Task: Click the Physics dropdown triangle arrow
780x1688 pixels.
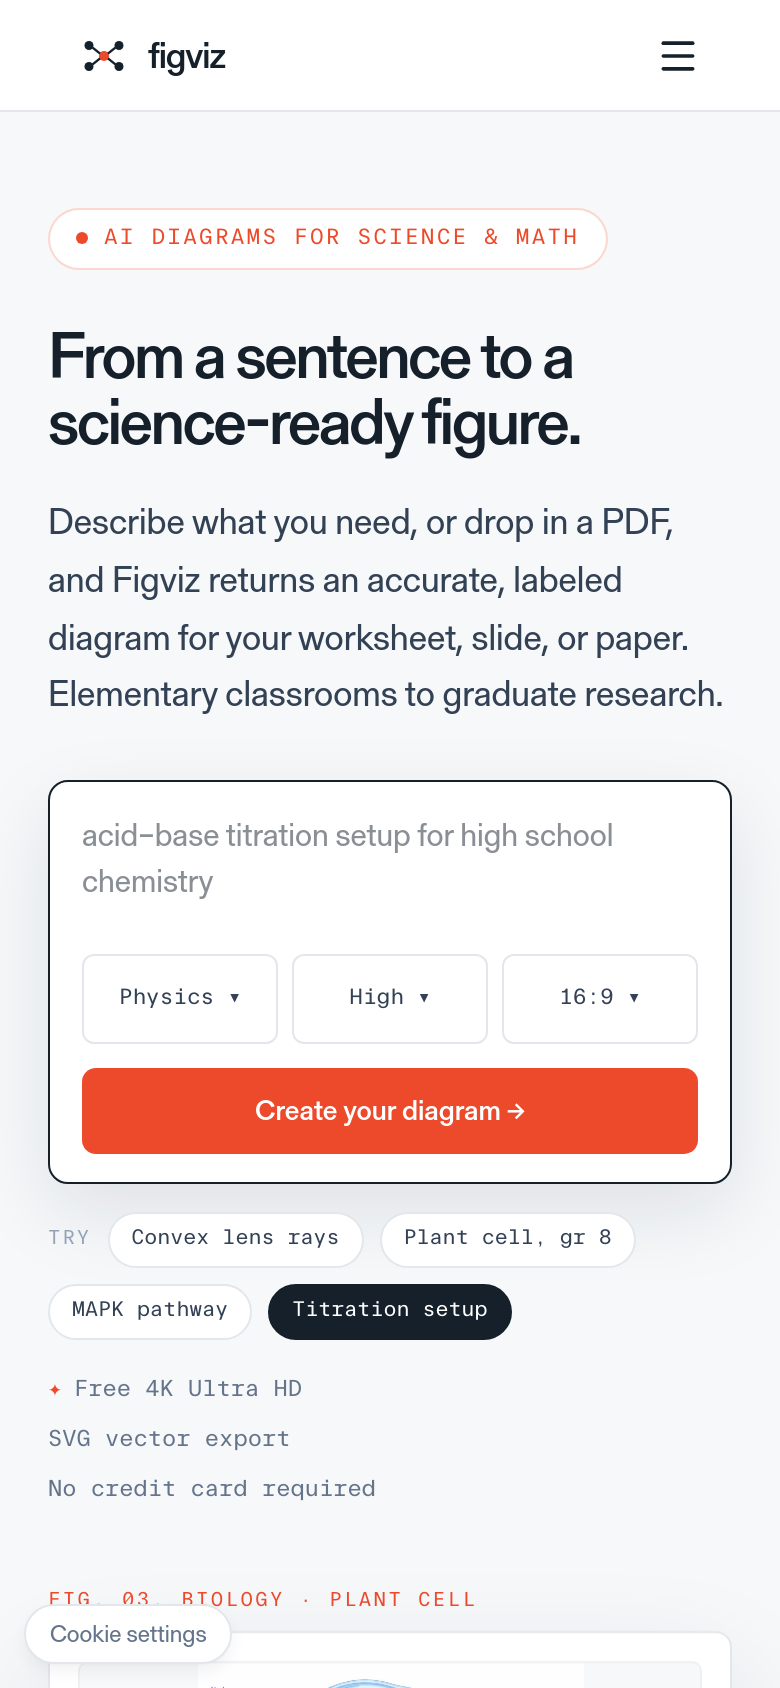Action: tap(235, 998)
